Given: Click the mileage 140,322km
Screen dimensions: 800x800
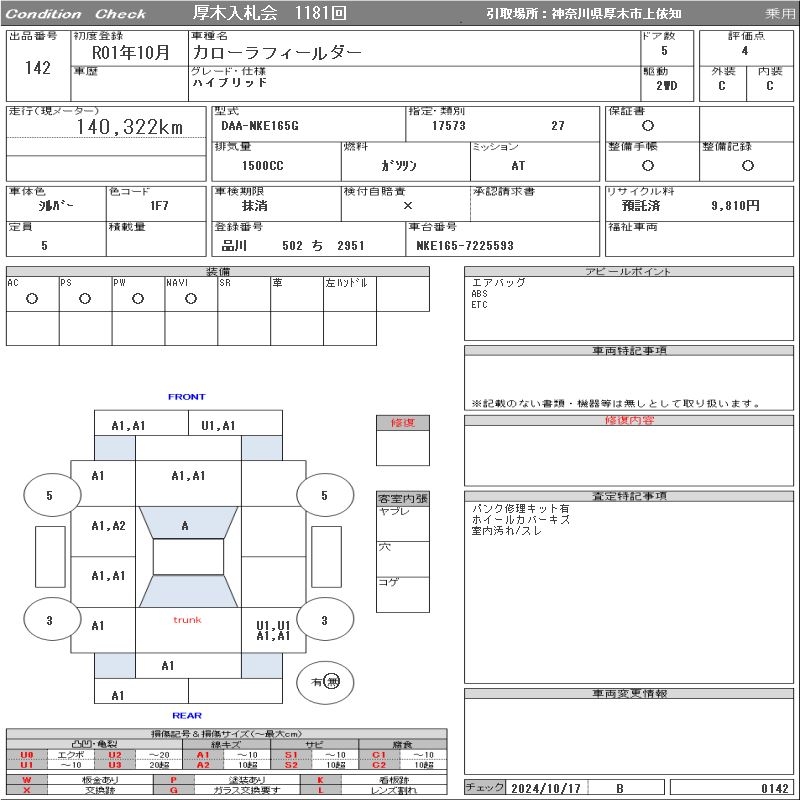Looking at the screenshot, I should point(130,127).
